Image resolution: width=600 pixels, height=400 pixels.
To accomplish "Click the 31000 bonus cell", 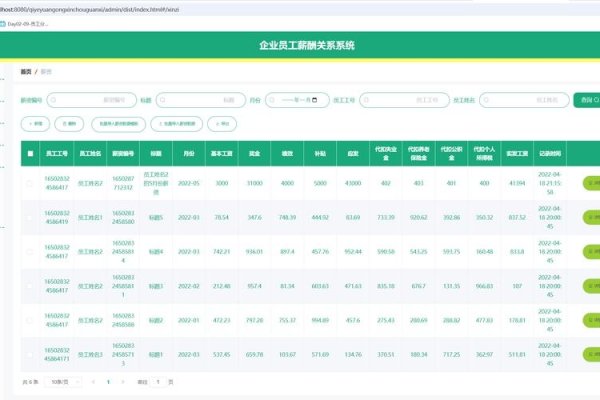I will click(x=254, y=183).
